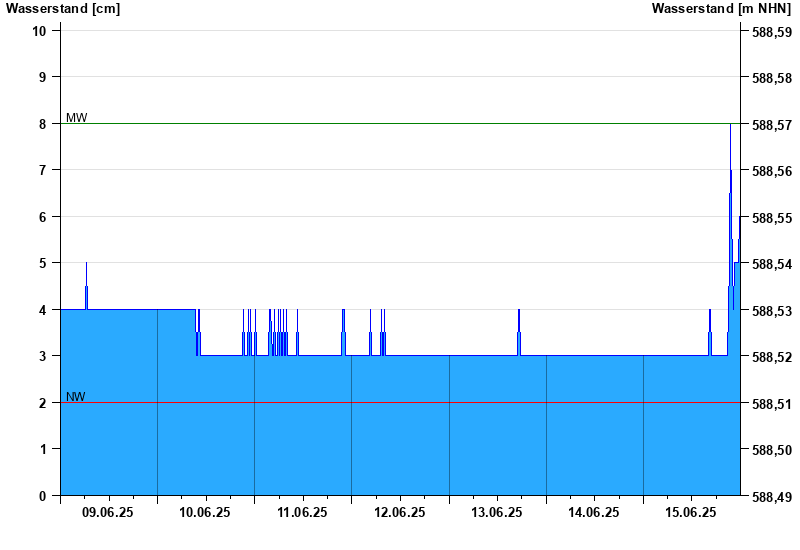Click the 10.06.25 date label
This screenshot has width=800, height=550.
click(x=205, y=512)
